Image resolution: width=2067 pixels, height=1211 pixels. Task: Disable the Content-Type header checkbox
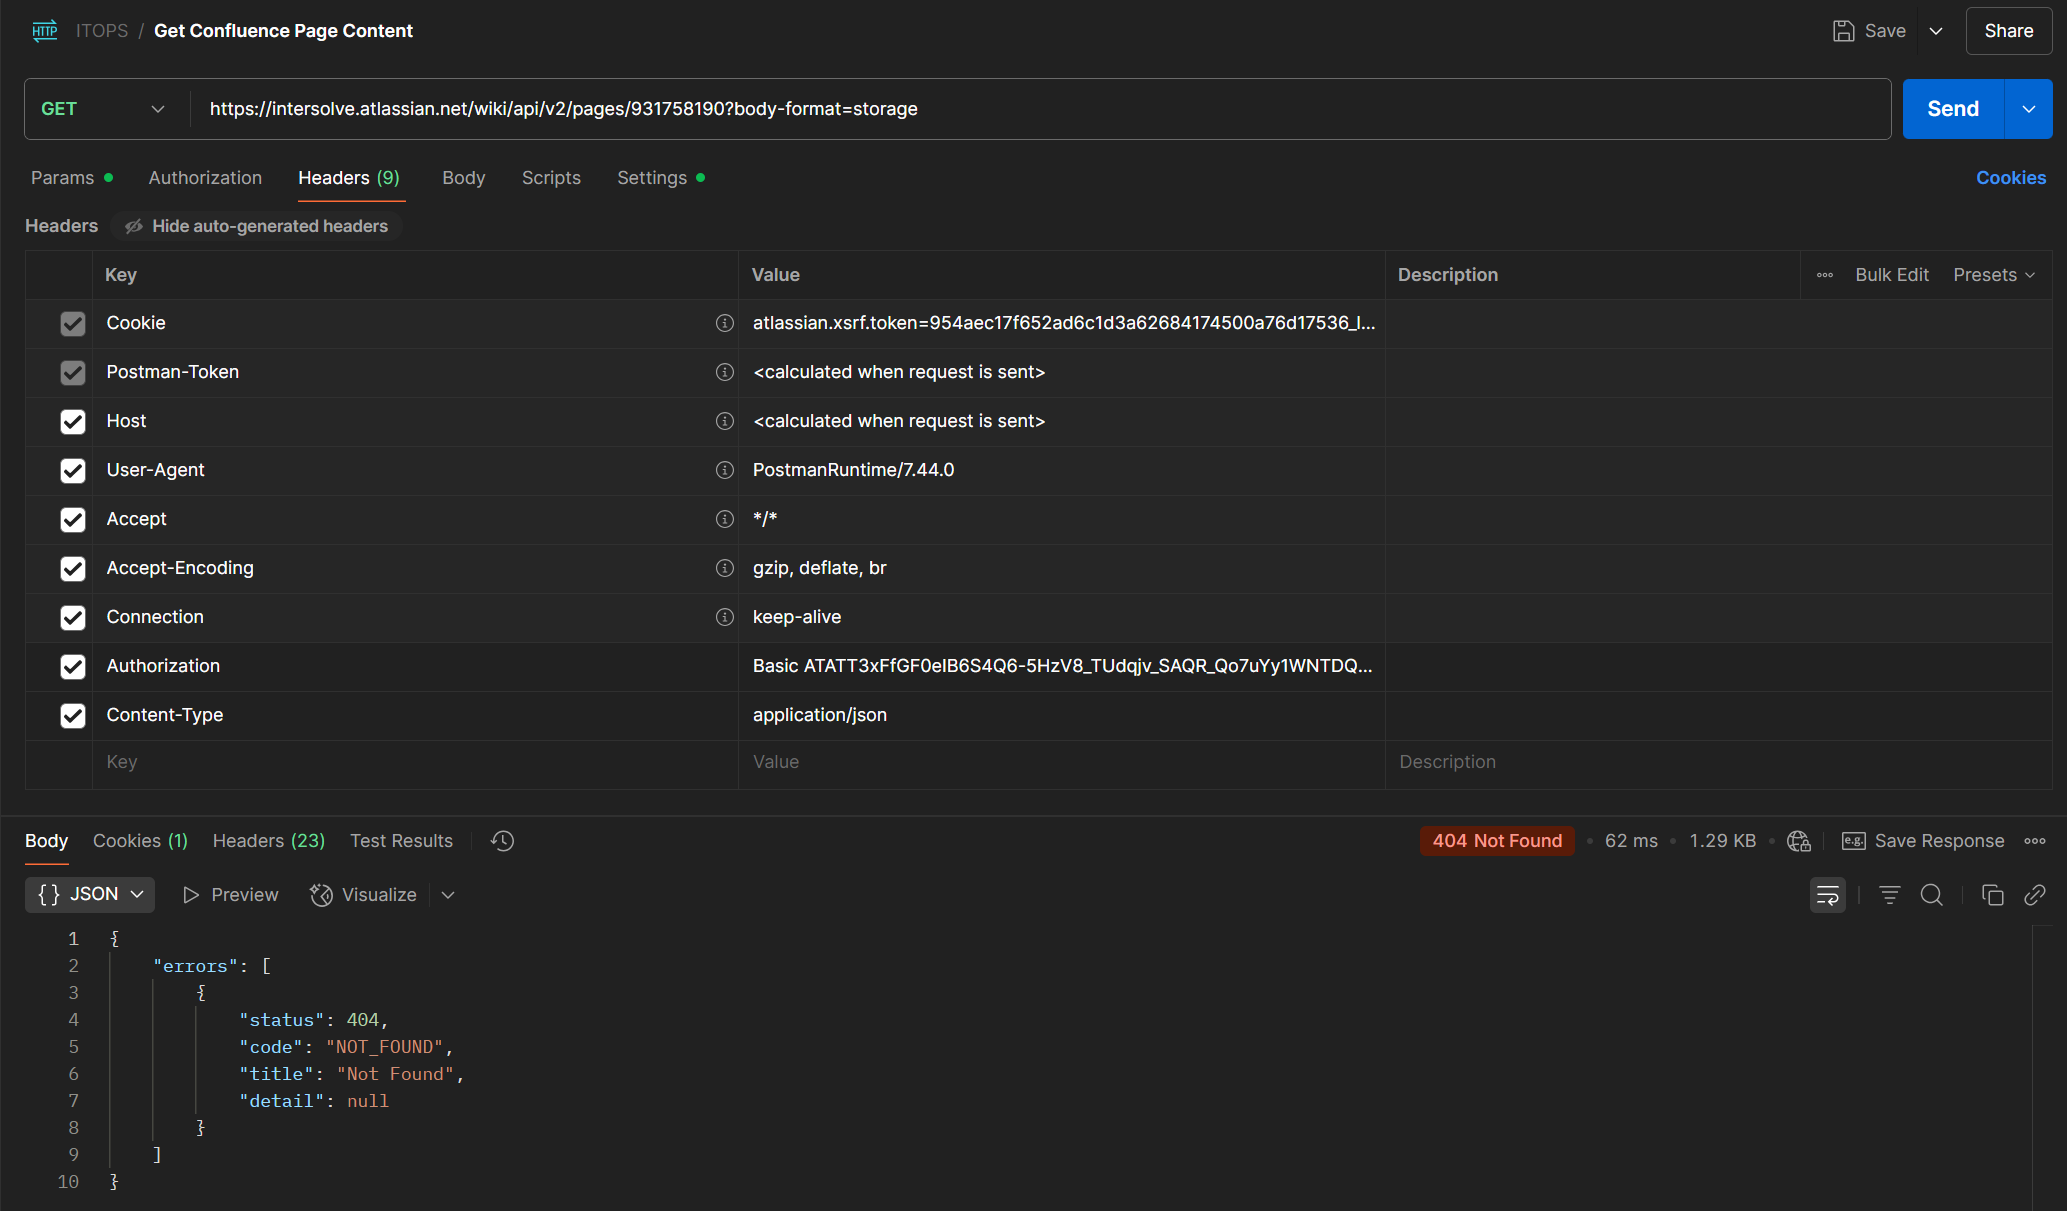point(73,715)
